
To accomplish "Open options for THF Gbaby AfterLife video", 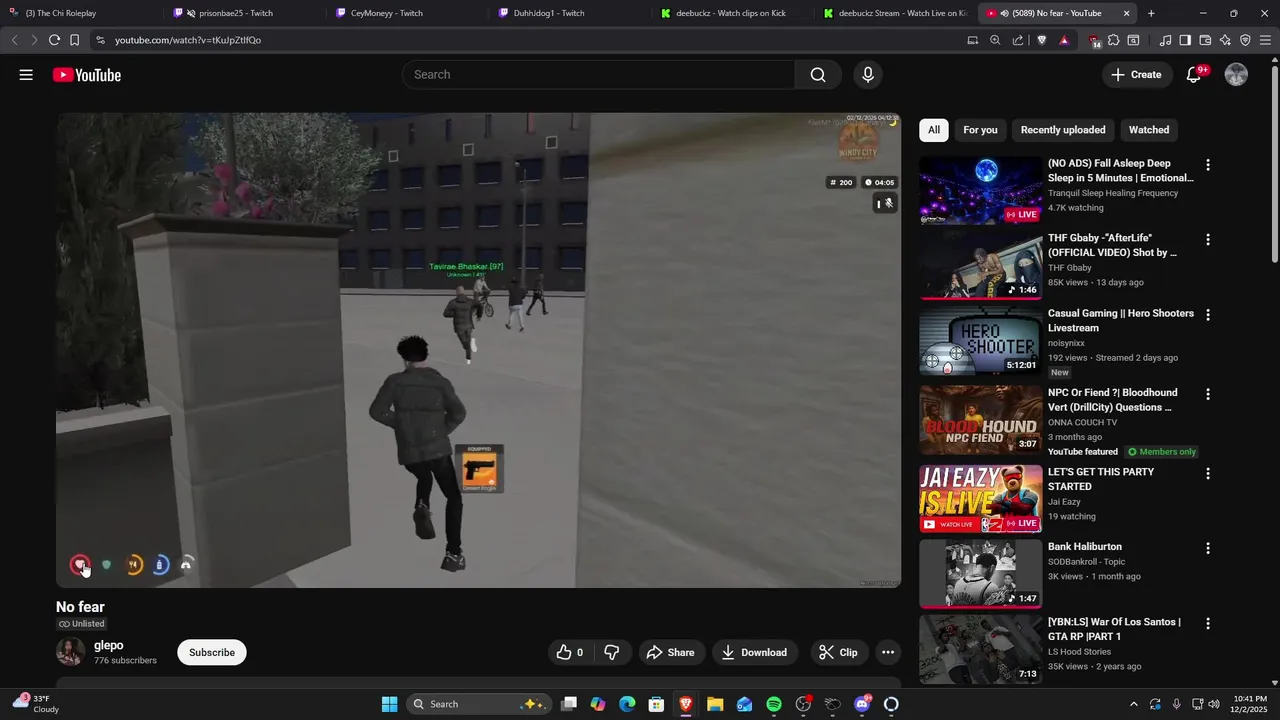I will [1208, 240].
